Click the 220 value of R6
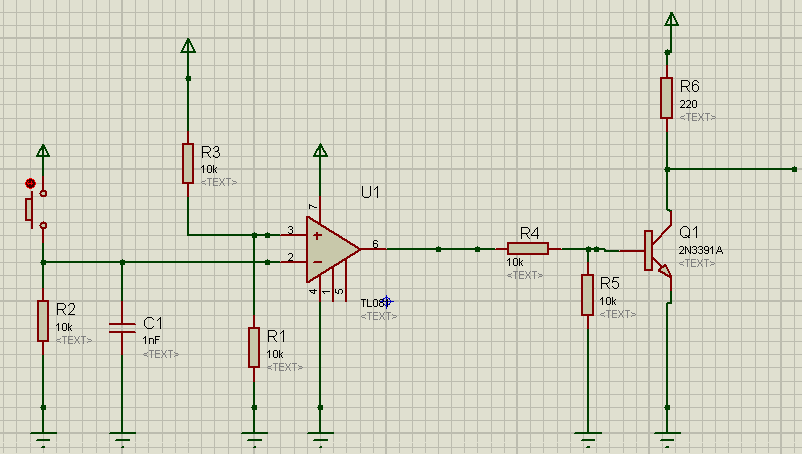Image resolution: width=802 pixels, height=454 pixels. 688,104
